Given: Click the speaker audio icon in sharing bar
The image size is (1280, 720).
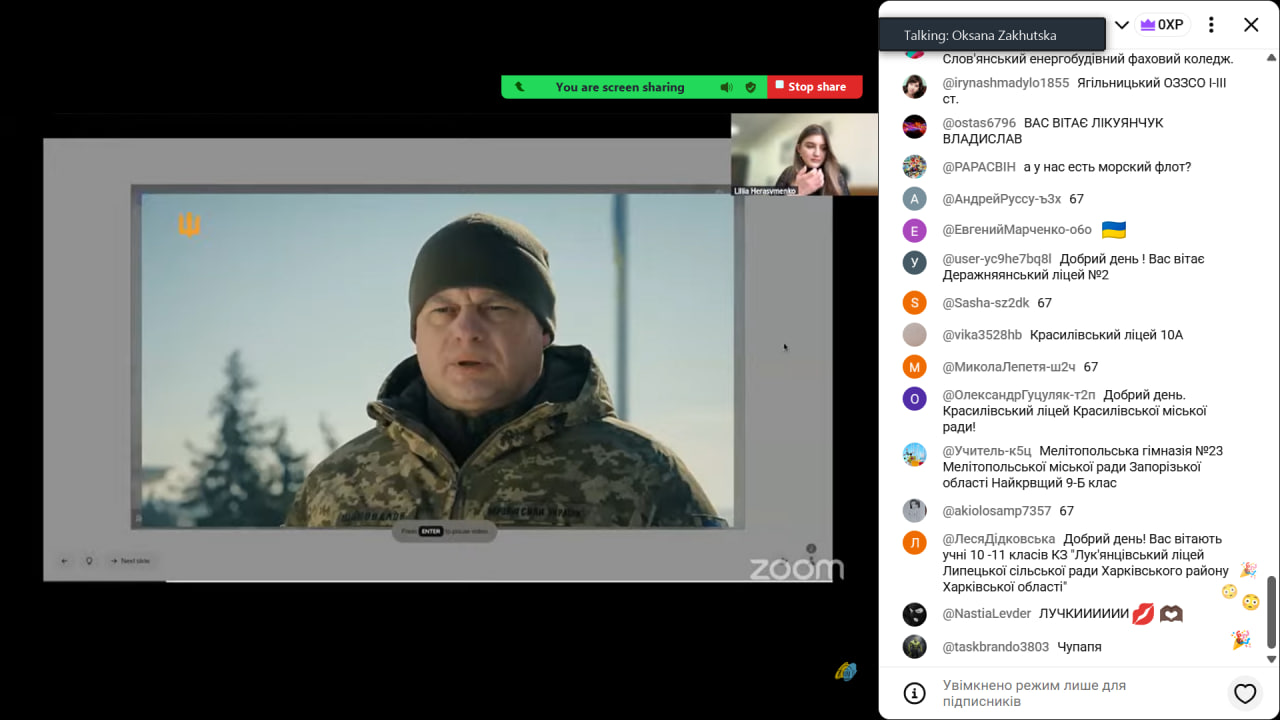Looking at the screenshot, I should coord(727,87).
